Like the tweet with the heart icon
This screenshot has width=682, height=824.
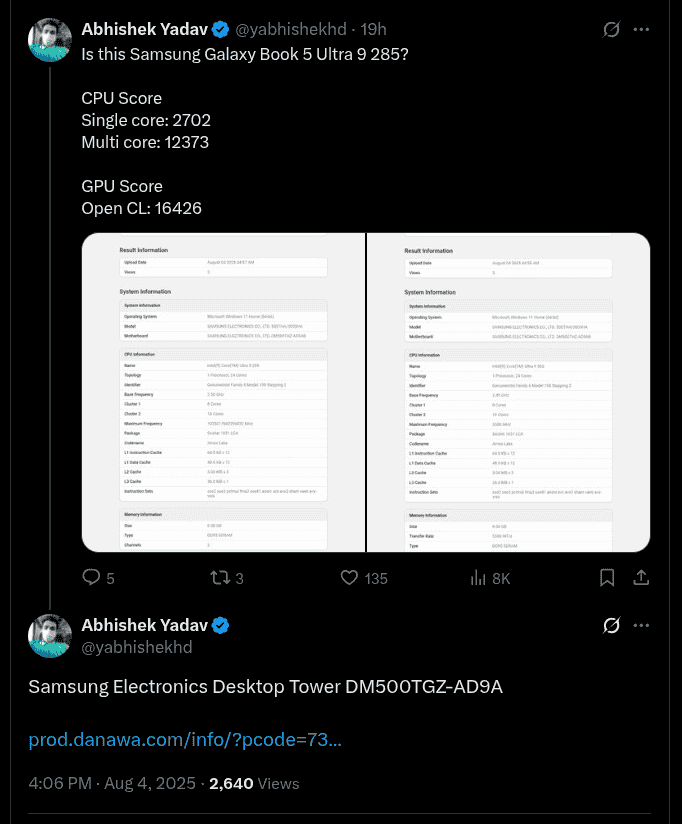point(349,577)
